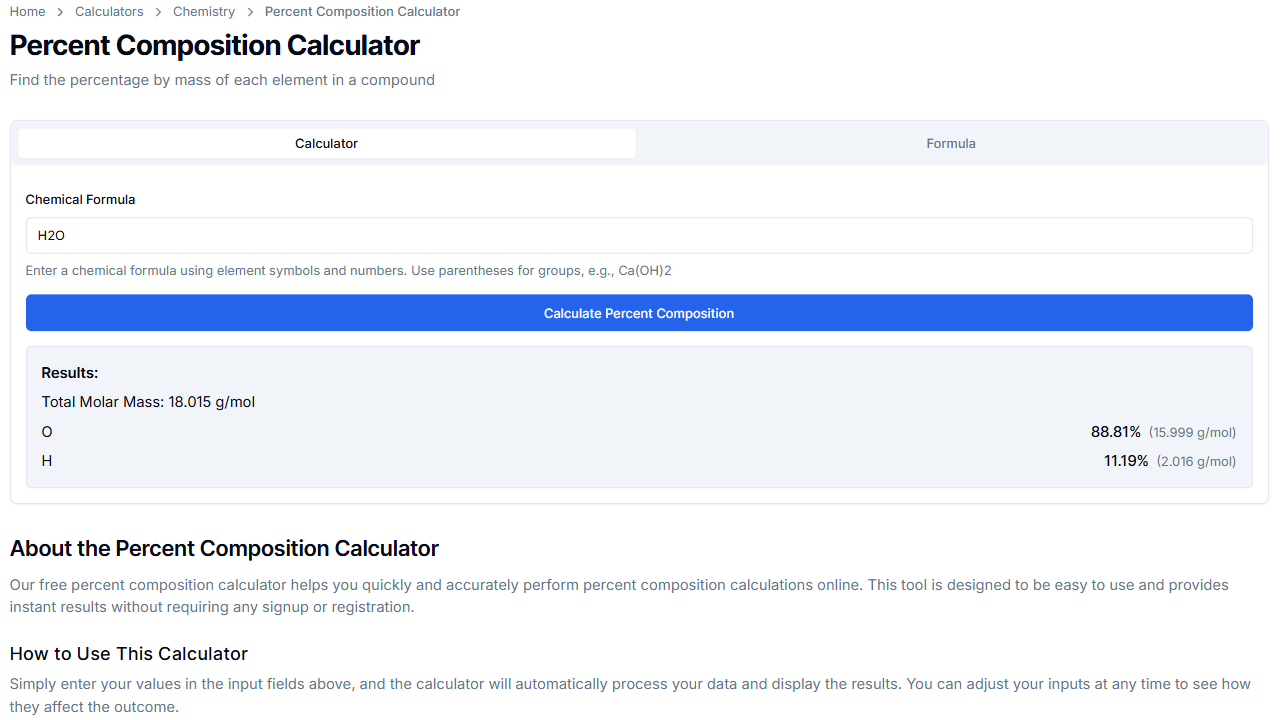Screen dimensions: 1280x720
Task: Click the Calculate Percent Composition button
Action: [x=639, y=313]
